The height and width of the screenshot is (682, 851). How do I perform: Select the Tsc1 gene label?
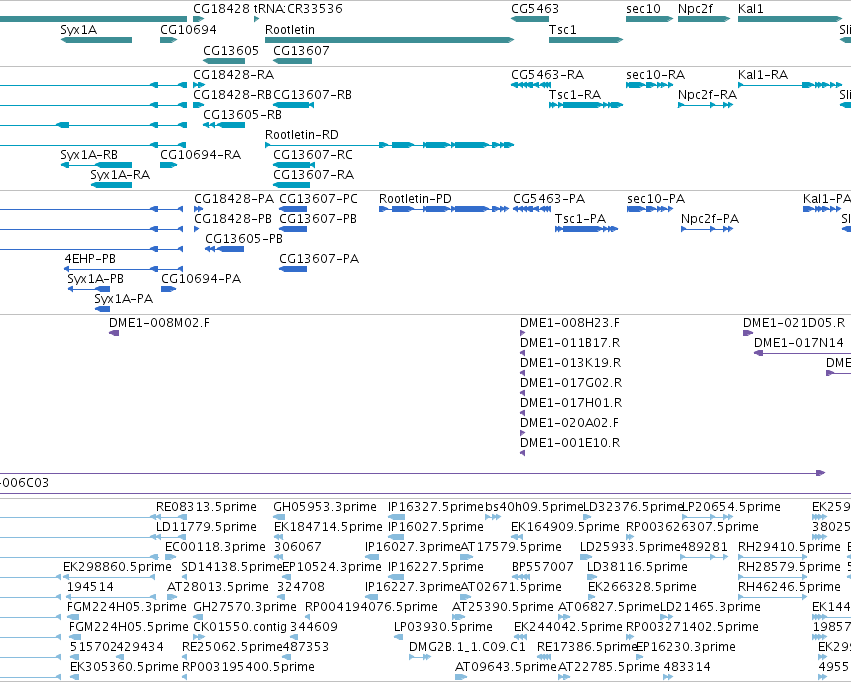point(562,29)
